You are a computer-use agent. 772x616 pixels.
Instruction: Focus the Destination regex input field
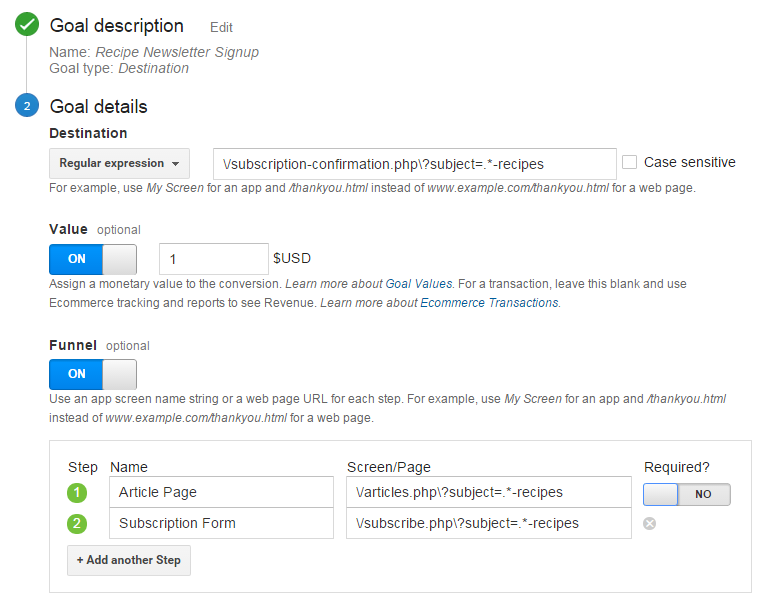415,164
